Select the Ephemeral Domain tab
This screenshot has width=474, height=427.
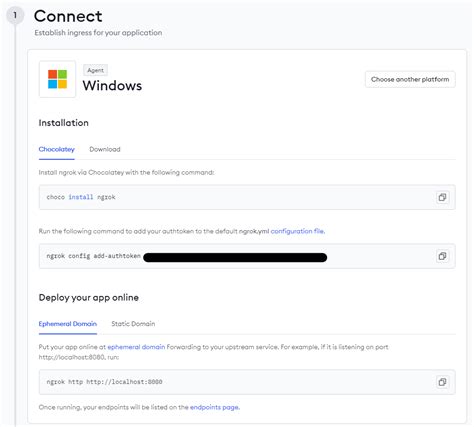pyautogui.click(x=68, y=324)
